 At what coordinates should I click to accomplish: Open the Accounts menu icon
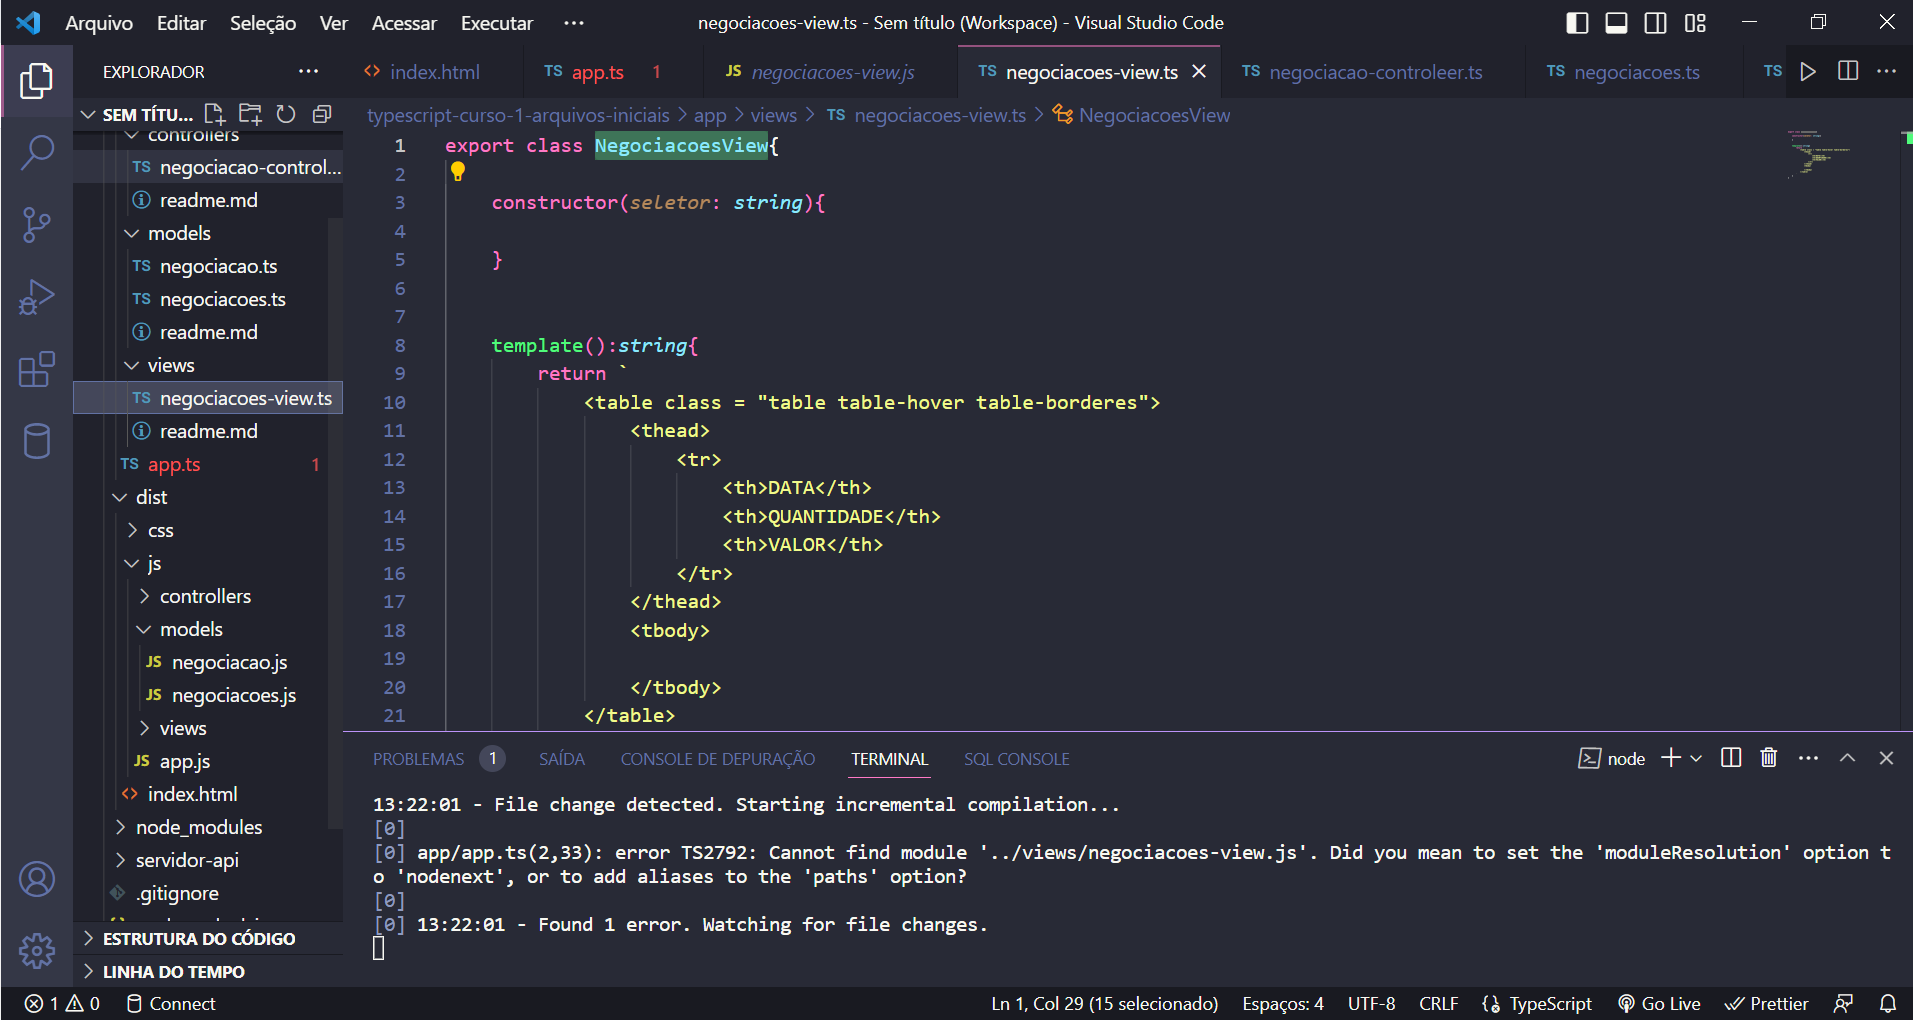point(37,879)
